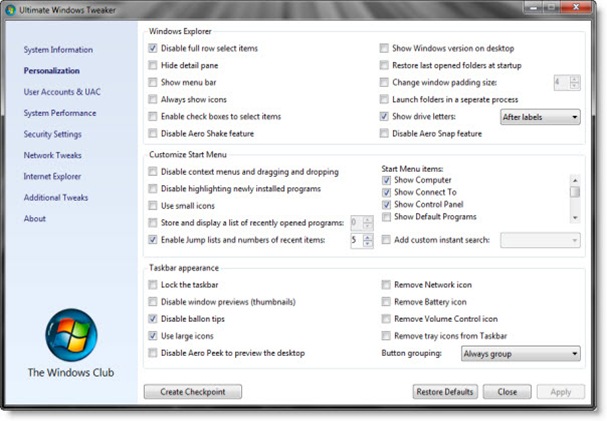Open System Performance settings
This screenshot has height=421, width=607.
coord(60,113)
